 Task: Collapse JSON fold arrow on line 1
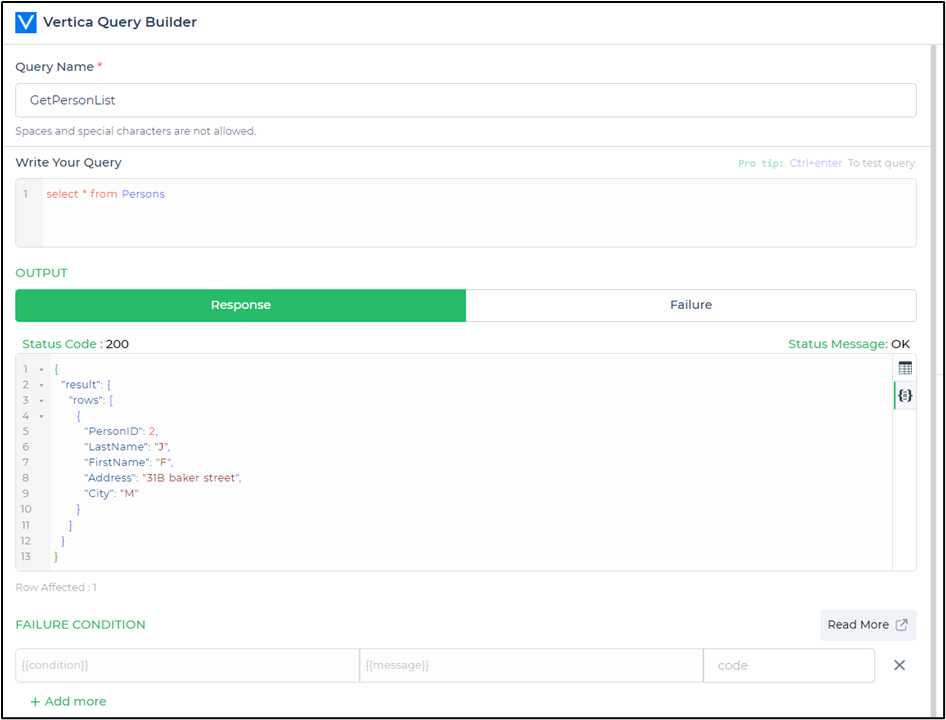coord(42,369)
